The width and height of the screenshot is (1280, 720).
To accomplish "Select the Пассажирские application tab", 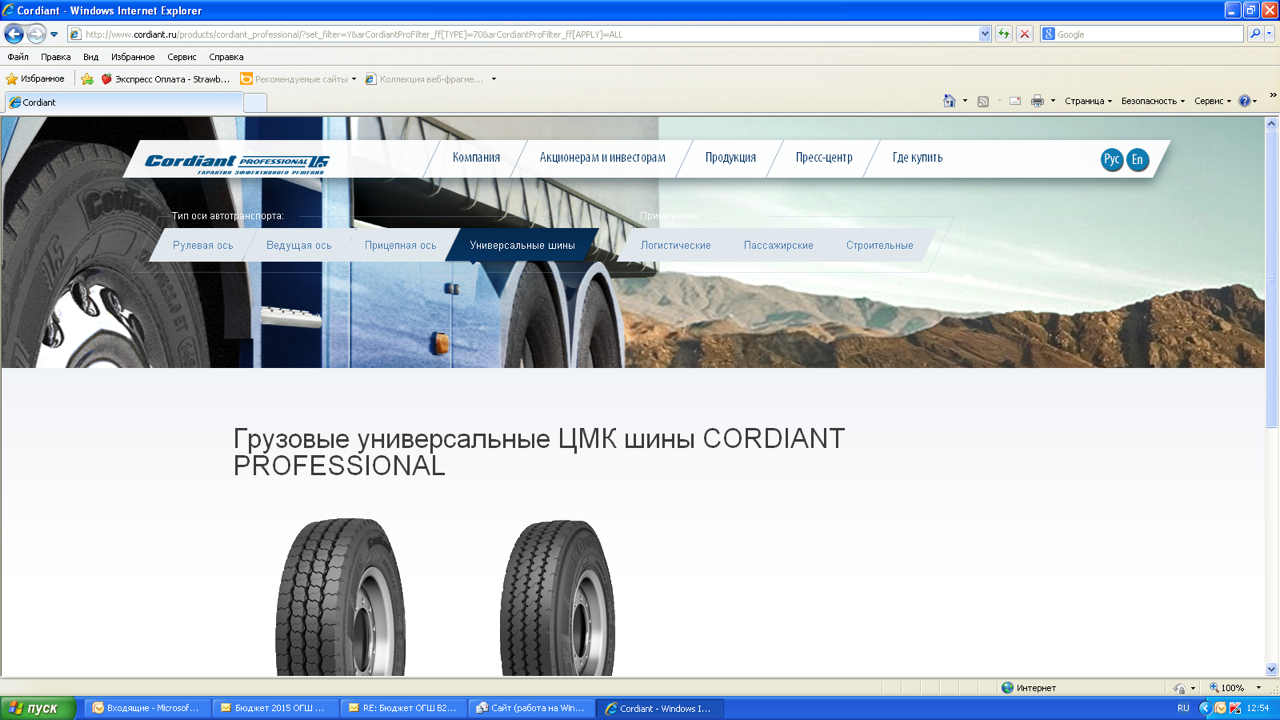I will click(778, 245).
